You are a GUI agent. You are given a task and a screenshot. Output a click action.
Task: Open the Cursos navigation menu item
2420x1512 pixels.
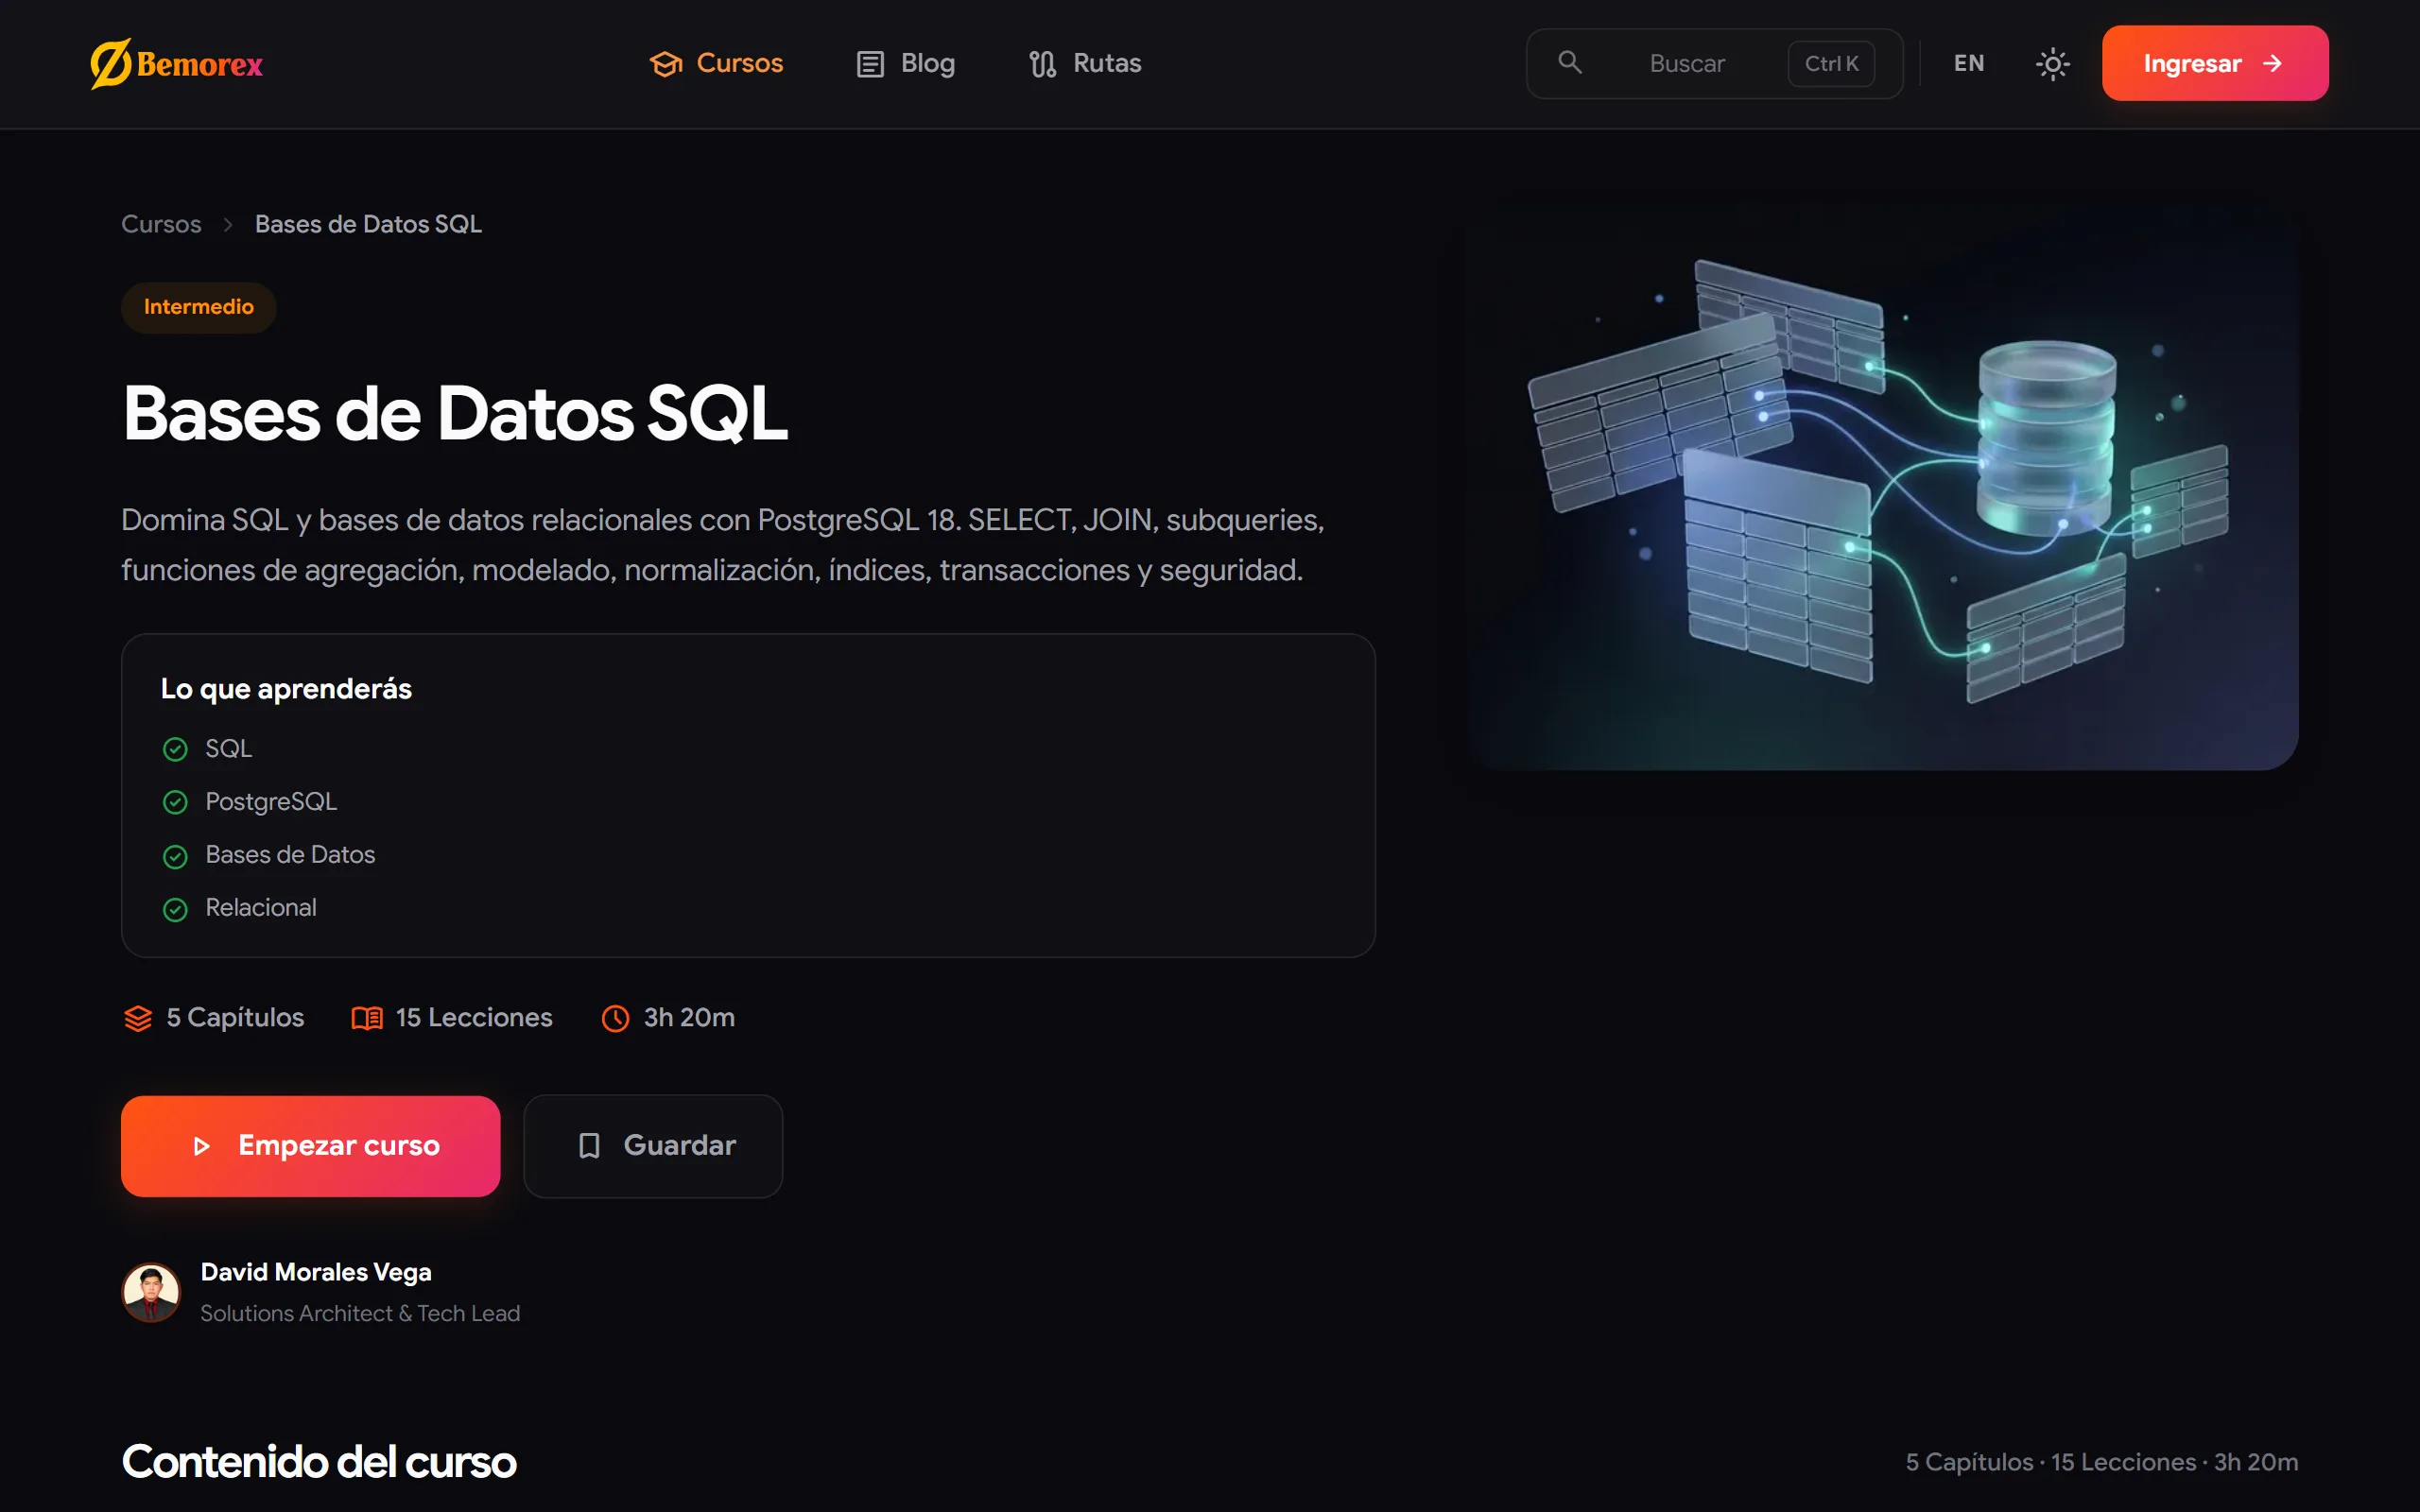(x=716, y=63)
